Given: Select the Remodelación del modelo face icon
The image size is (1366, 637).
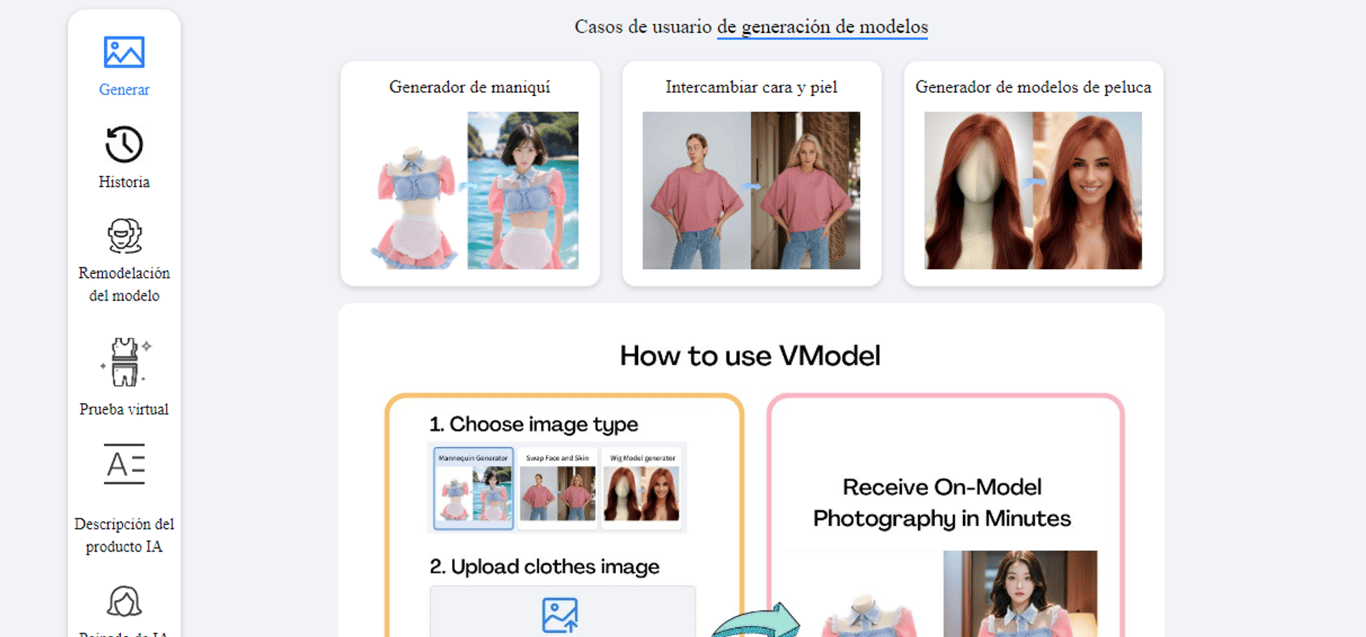Looking at the screenshot, I should [x=124, y=236].
